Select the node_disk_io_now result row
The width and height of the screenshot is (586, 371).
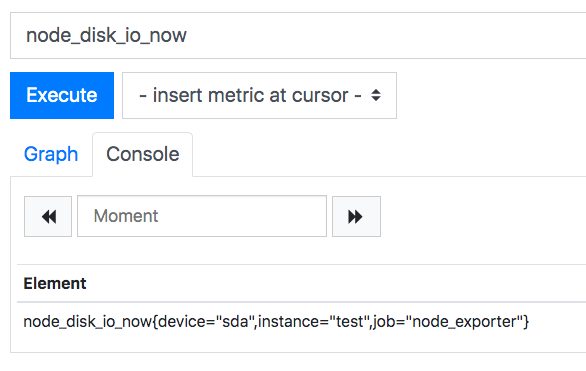tap(301, 322)
